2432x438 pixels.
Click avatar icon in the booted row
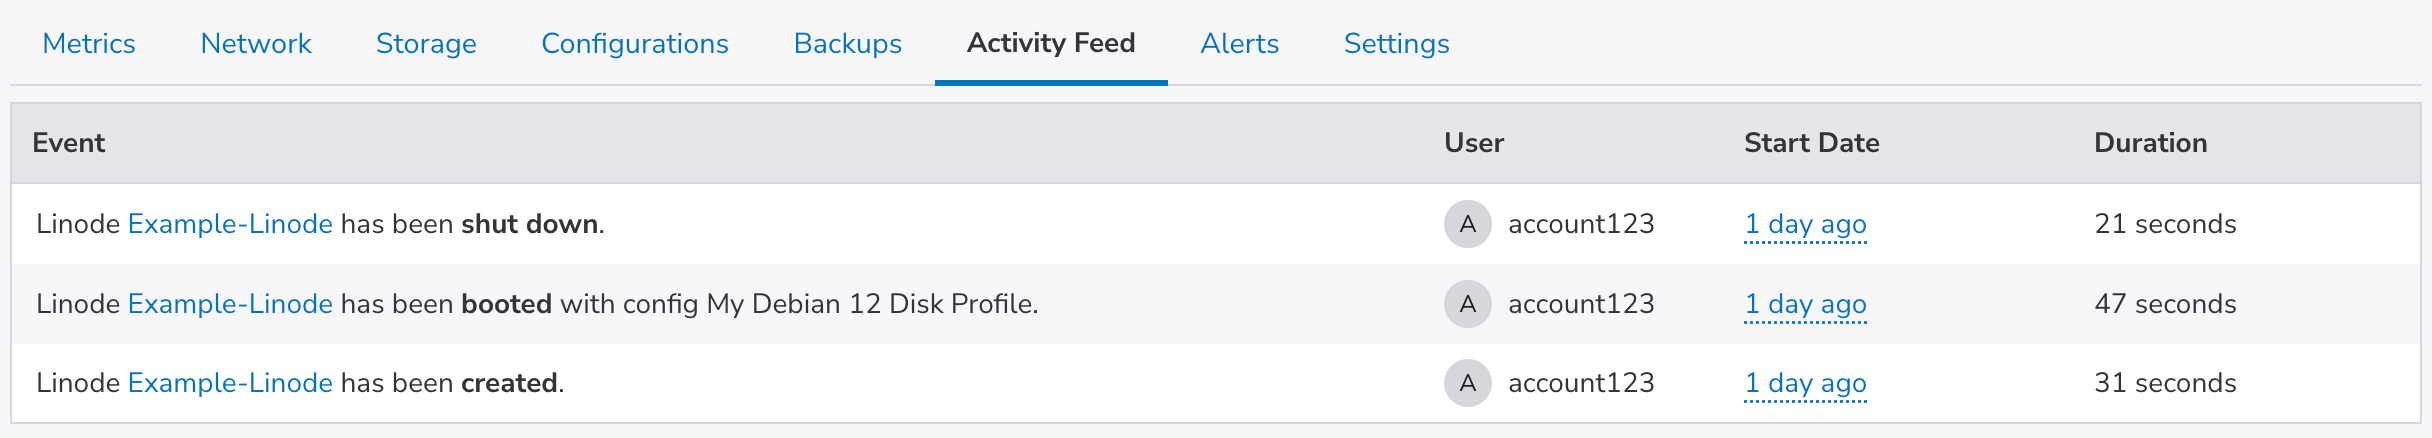pos(1467,304)
